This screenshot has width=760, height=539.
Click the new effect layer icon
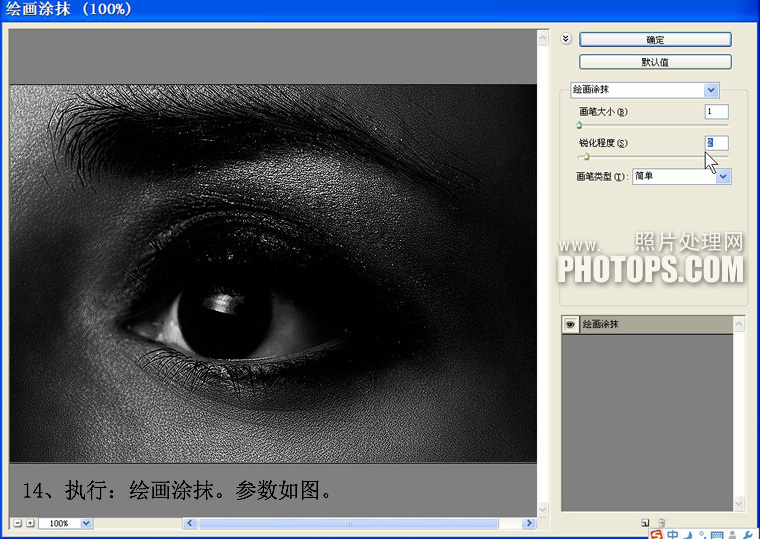pyautogui.click(x=645, y=523)
